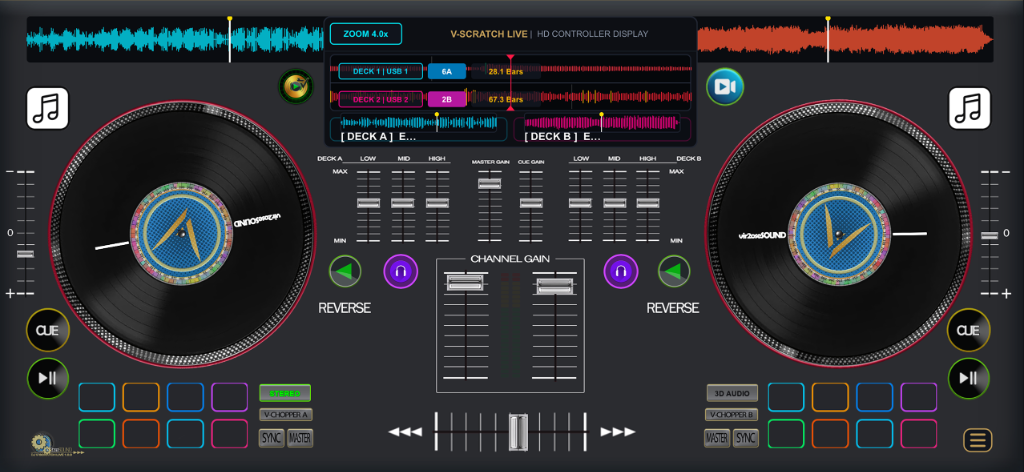
Task: Click Deck B pitch slider handle
Action: tap(989, 236)
